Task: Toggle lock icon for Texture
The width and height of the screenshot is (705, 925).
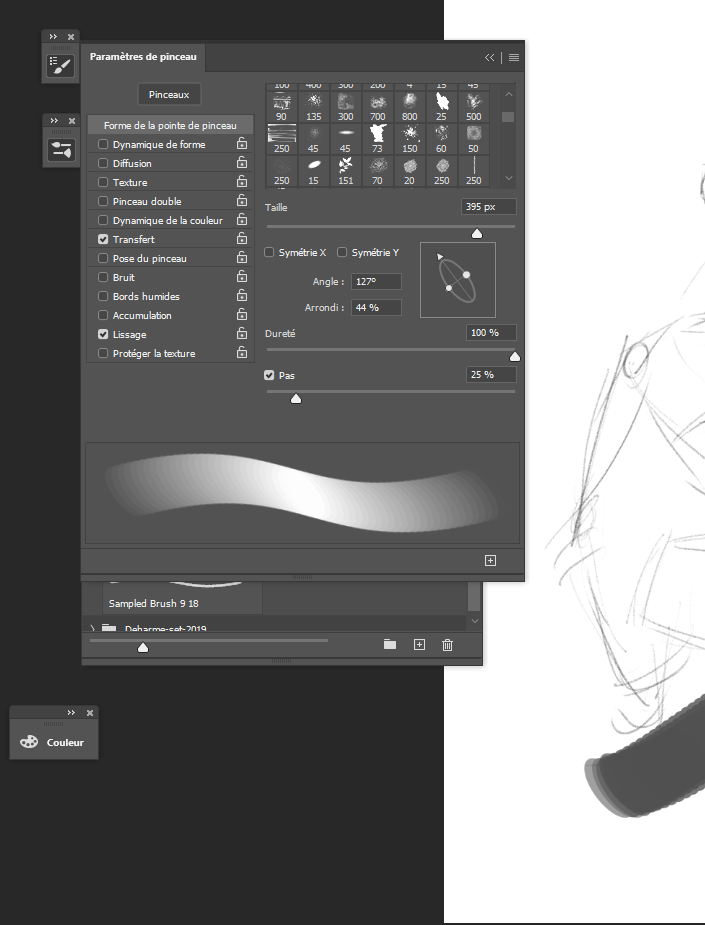Action: tap(242, 181)
